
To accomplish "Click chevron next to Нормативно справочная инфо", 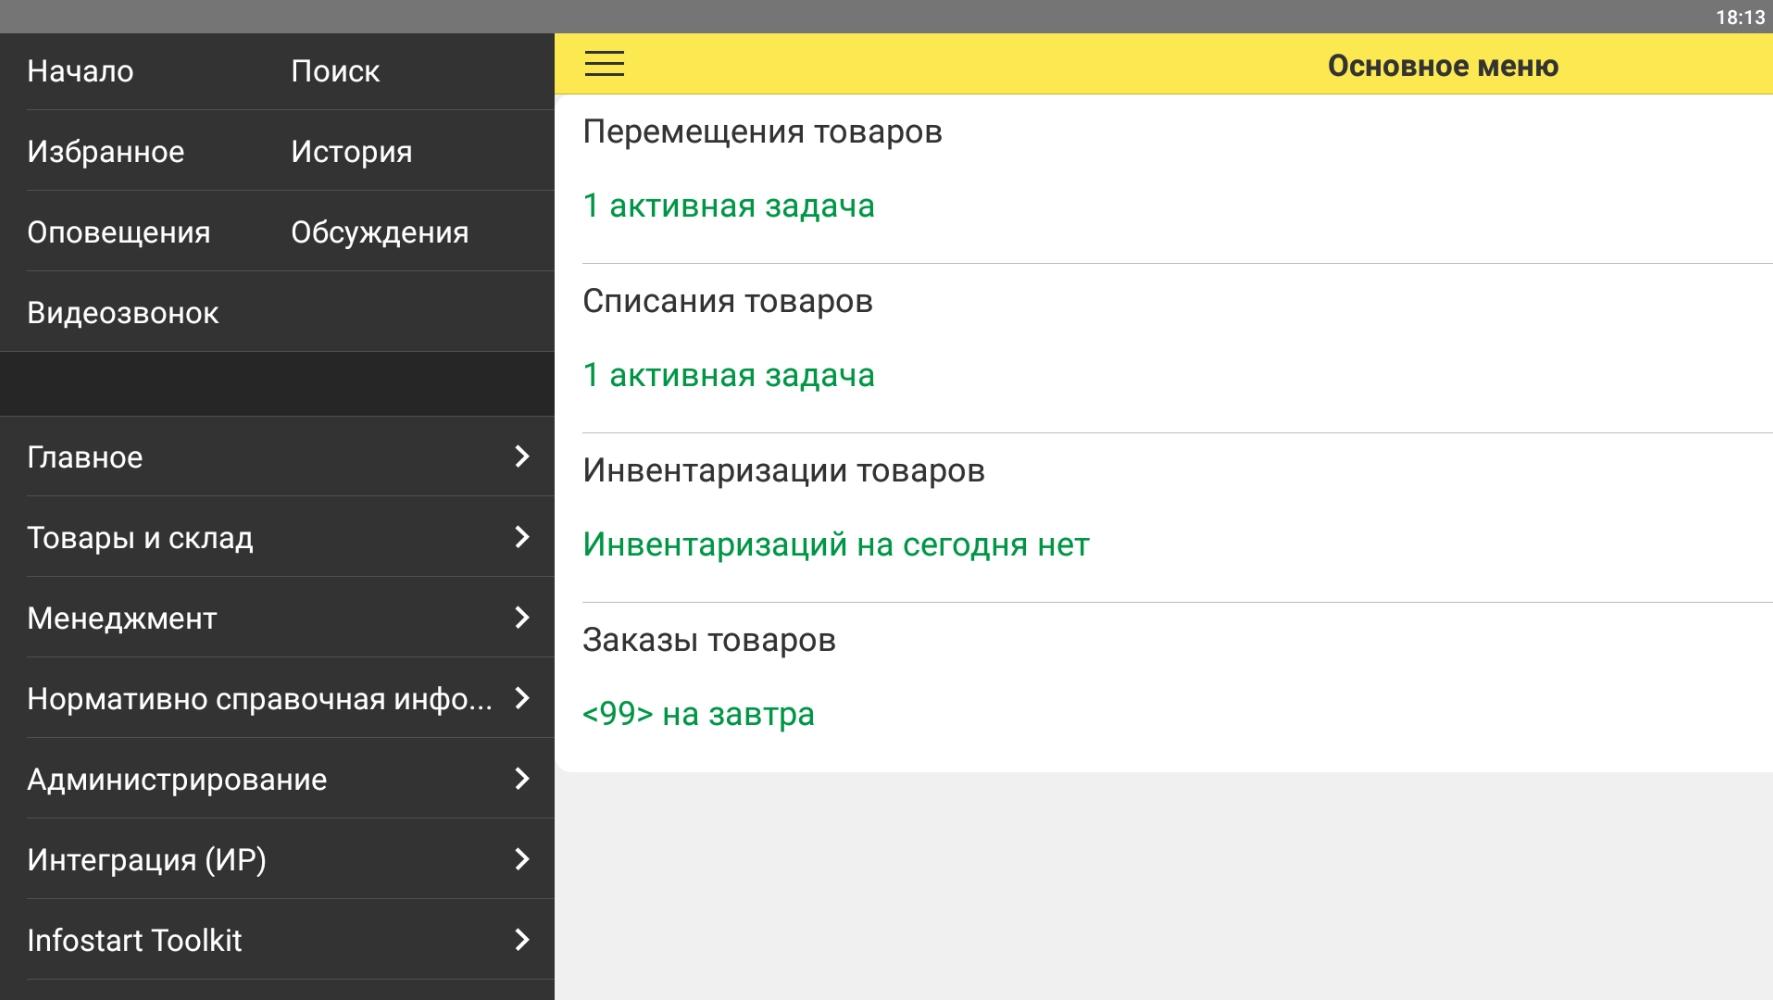I will pos(521,698).
